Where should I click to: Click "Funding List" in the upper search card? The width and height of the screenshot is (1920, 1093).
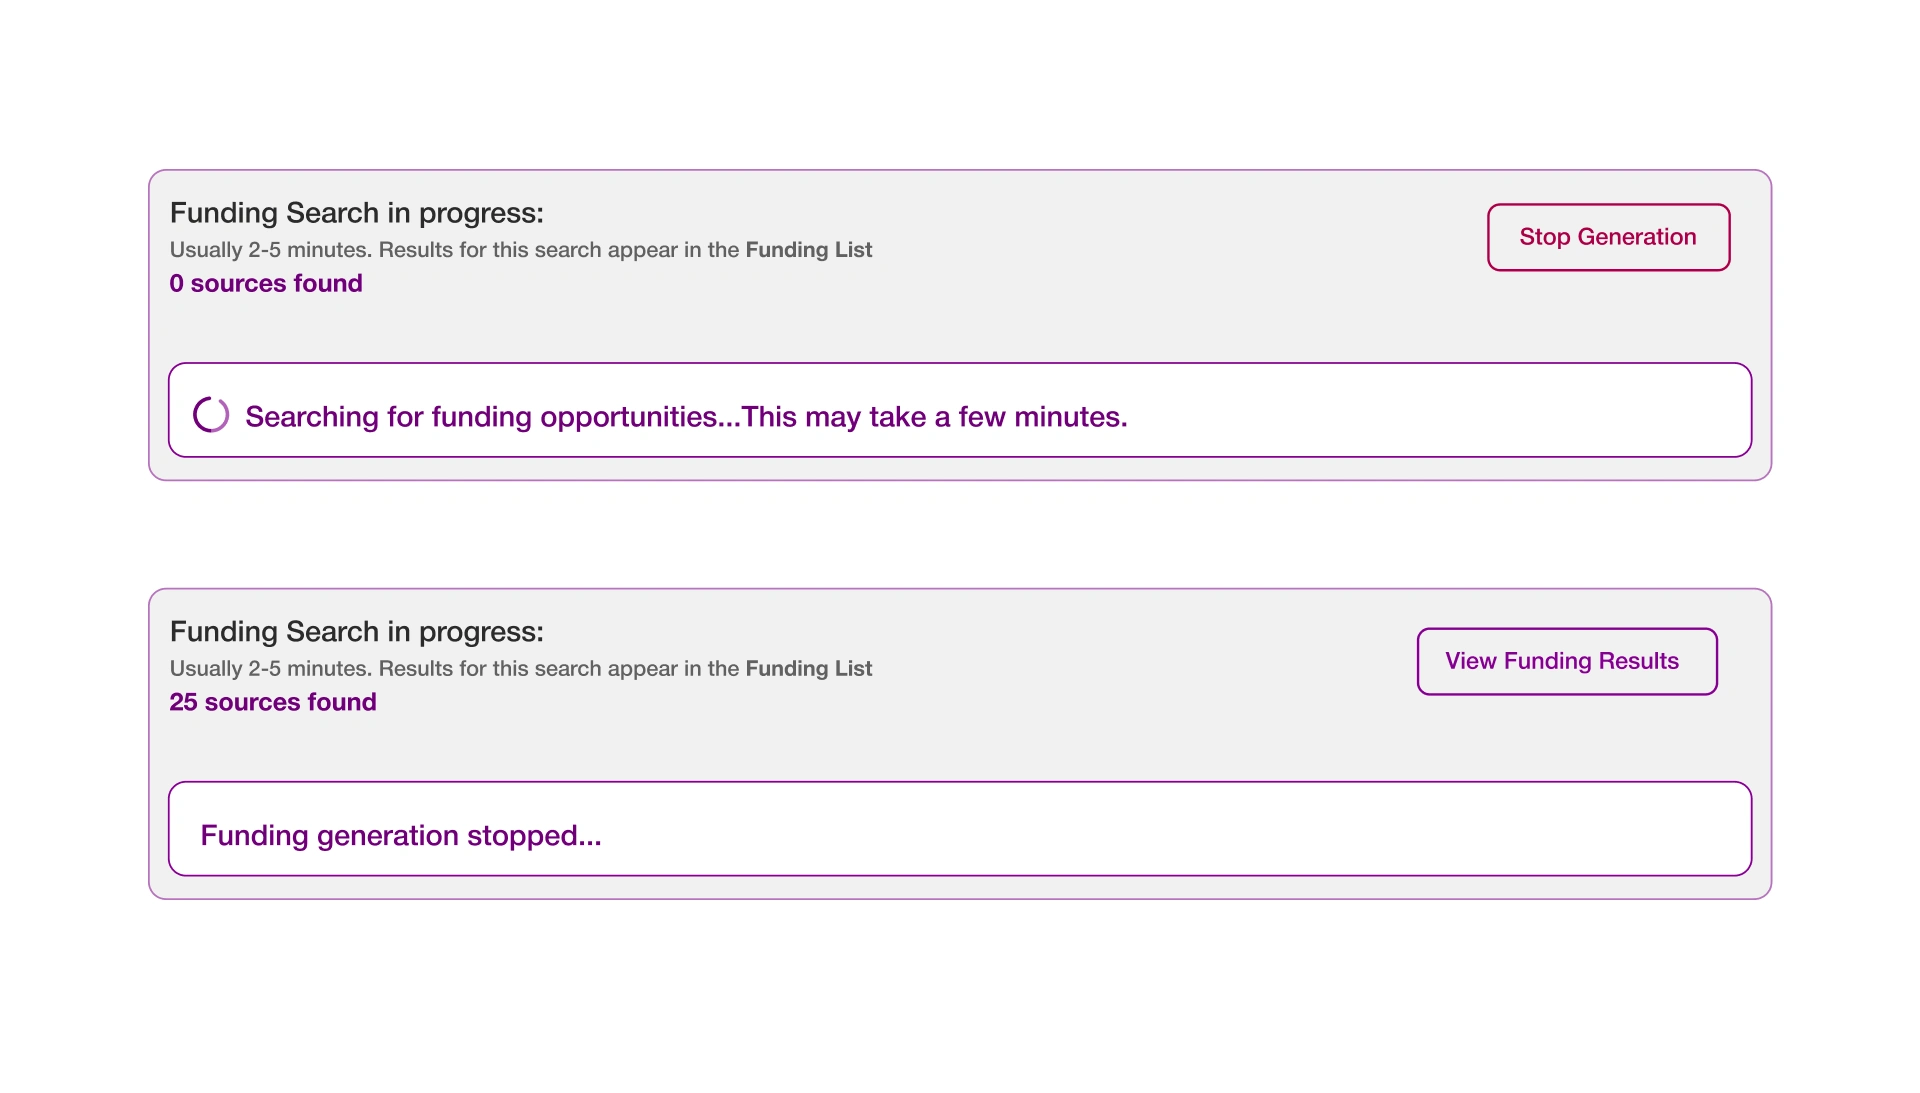(808, 250)
